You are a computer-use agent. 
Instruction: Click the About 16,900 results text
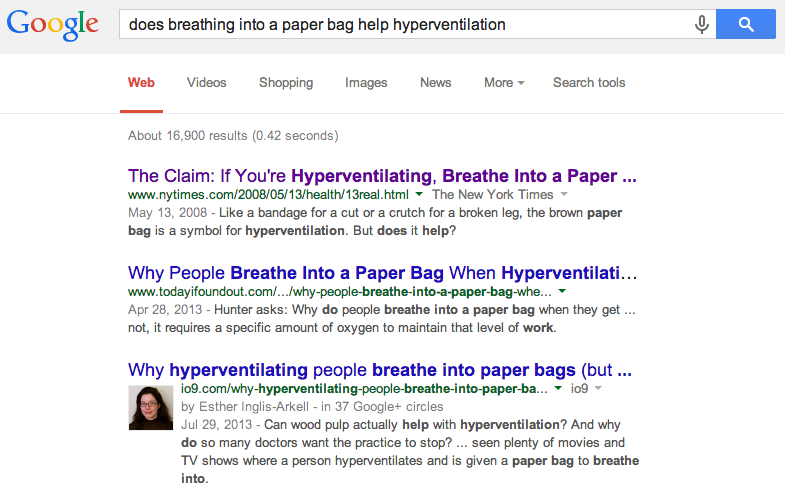click(233, 136)
